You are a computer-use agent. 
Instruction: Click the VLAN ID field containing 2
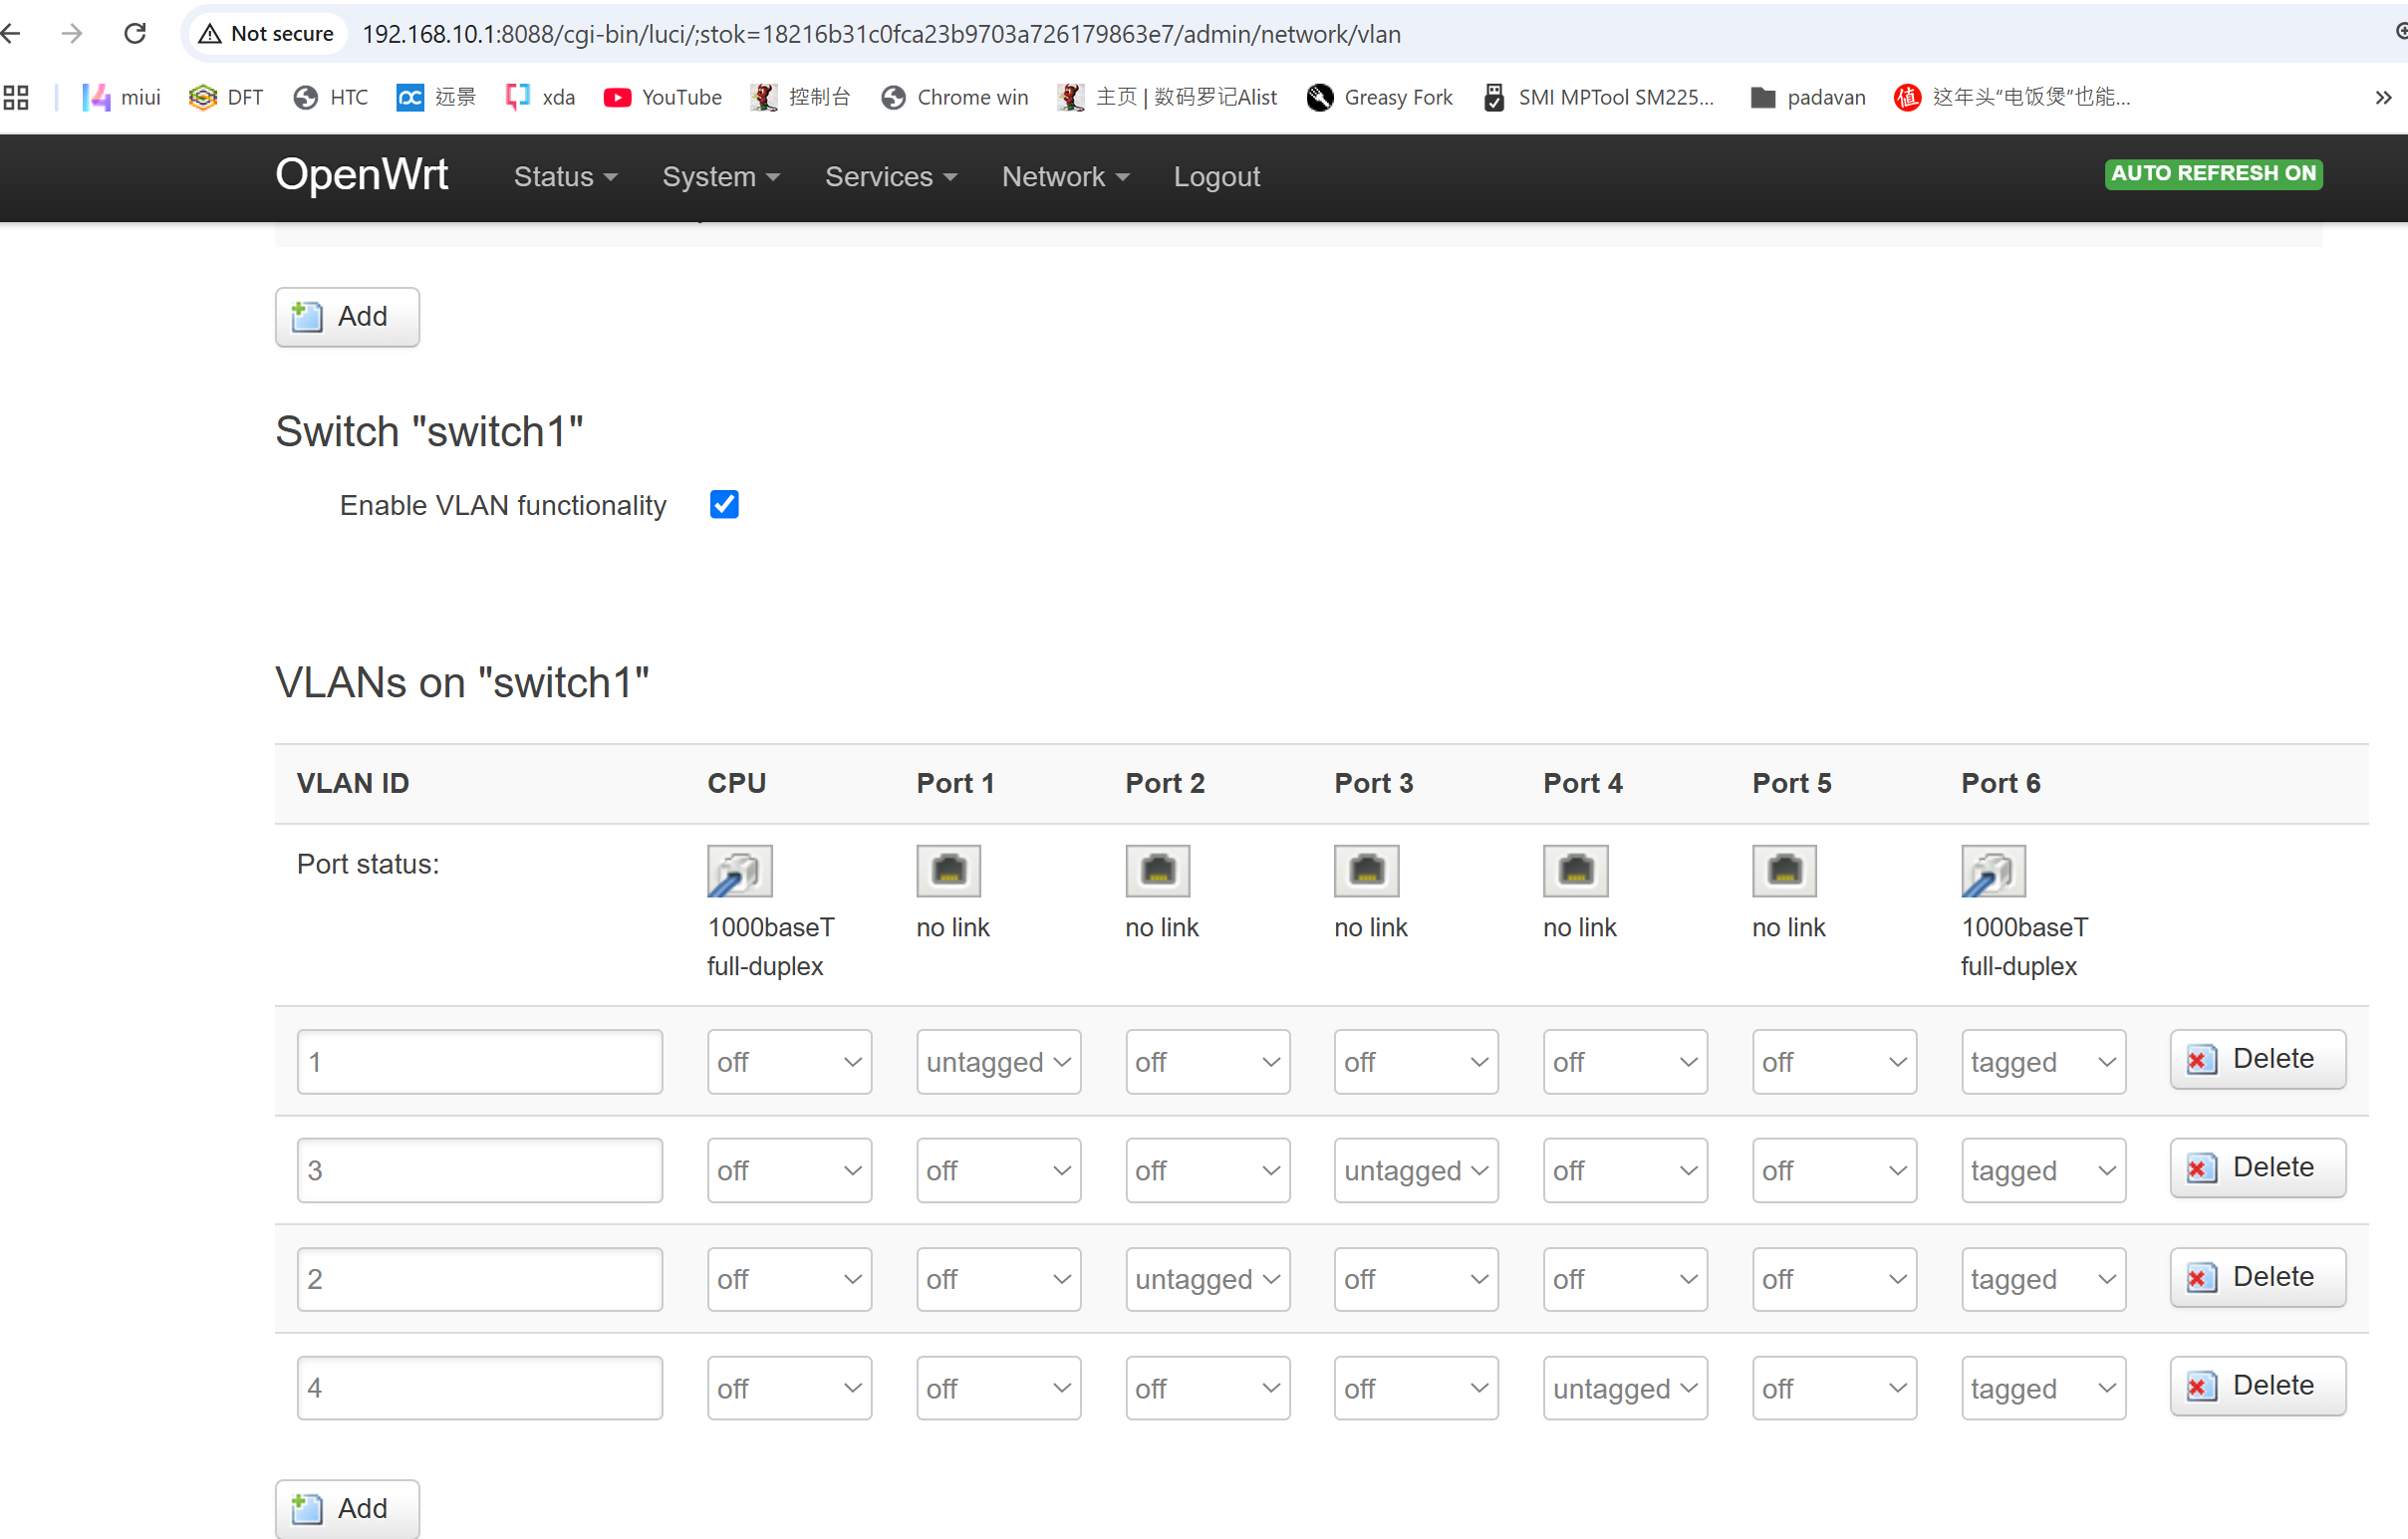click(479, 1278)
